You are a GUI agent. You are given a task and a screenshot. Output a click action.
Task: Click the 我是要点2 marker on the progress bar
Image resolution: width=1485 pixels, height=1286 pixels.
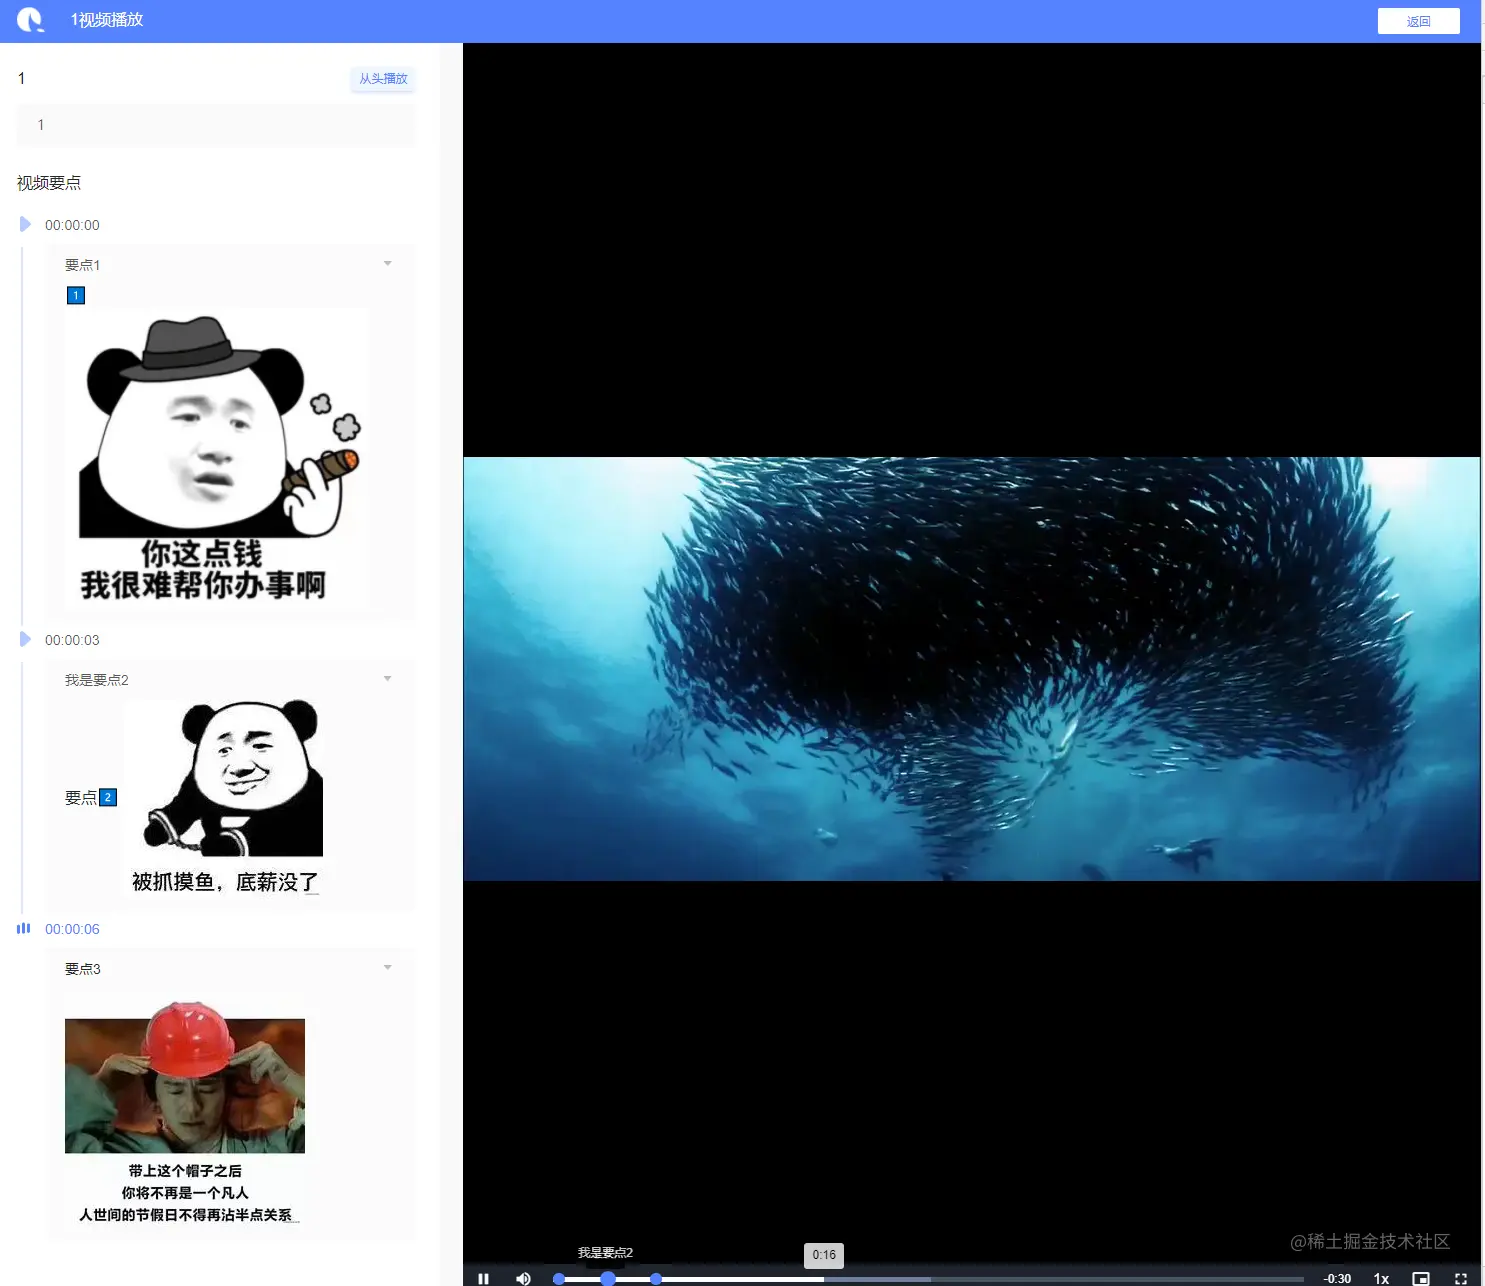(x=607, y=1279)
